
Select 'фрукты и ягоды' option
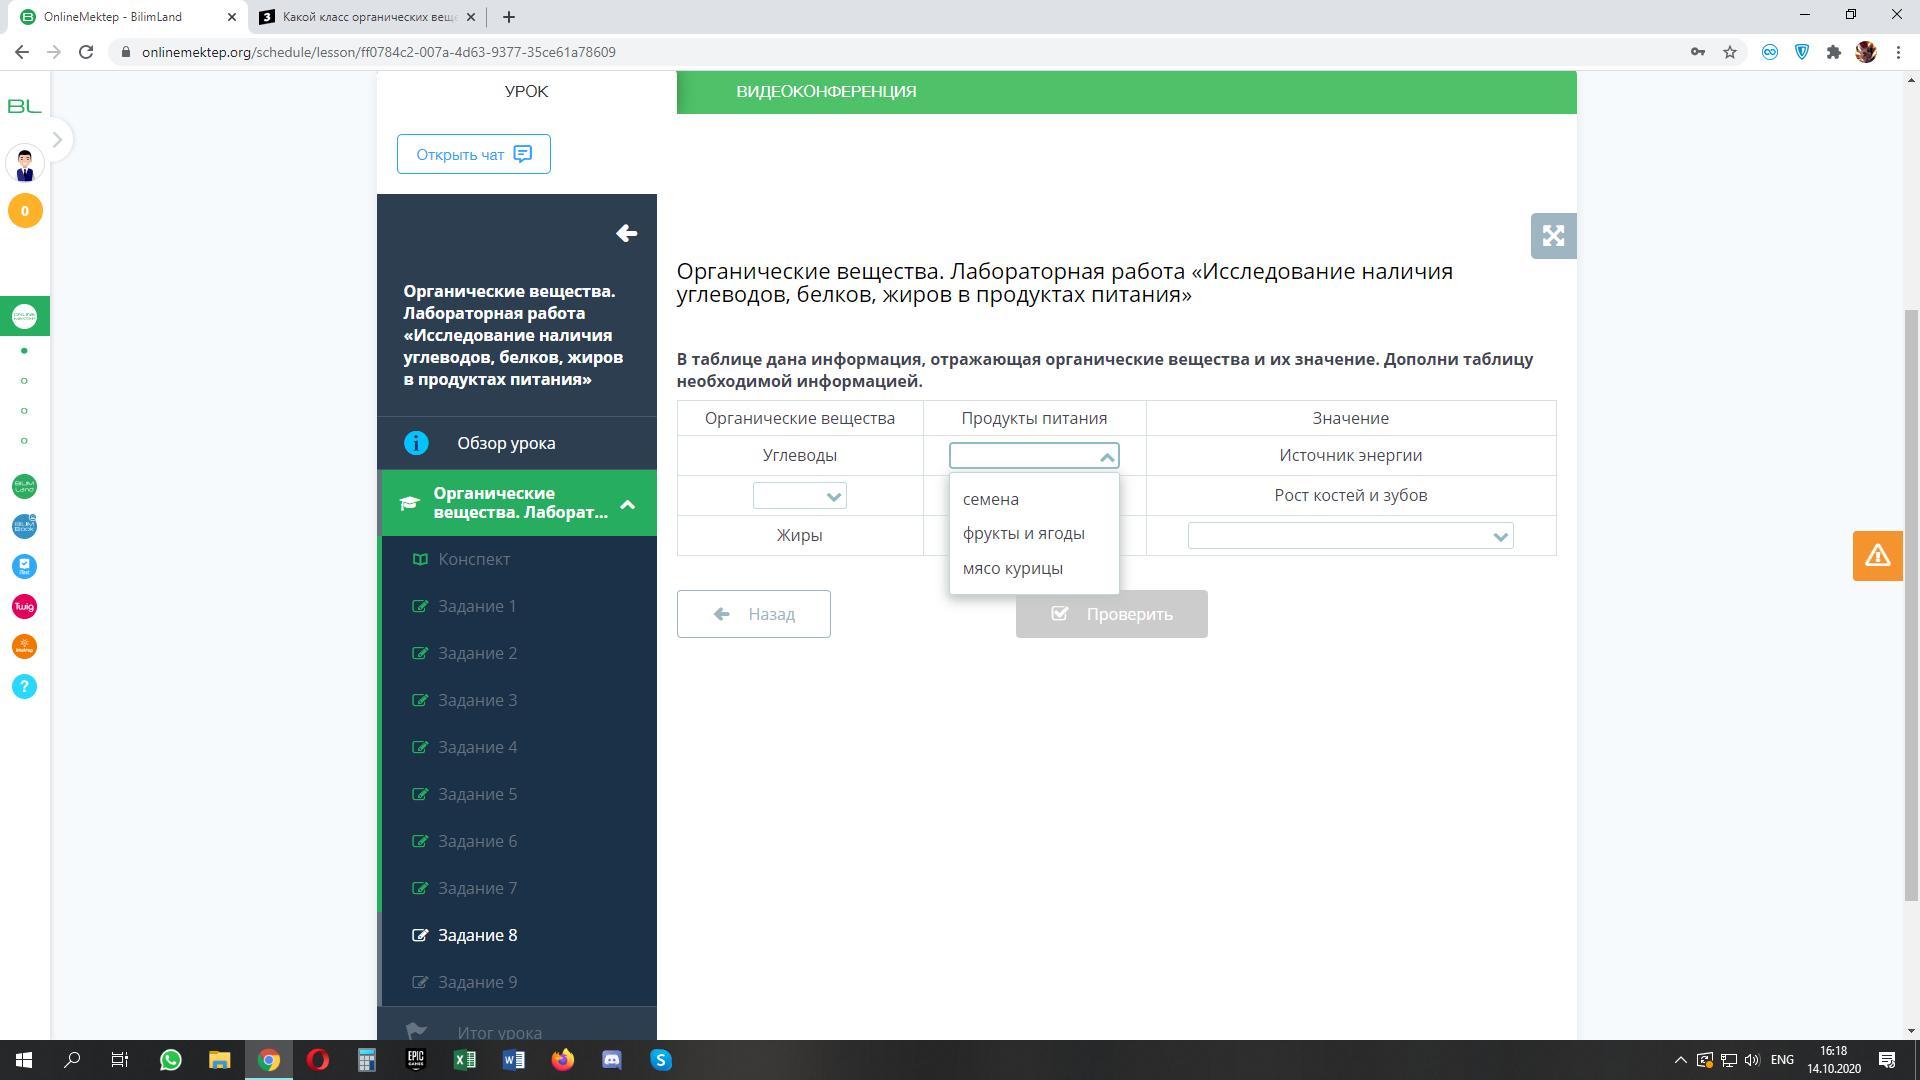click(x=1023, y=534)
